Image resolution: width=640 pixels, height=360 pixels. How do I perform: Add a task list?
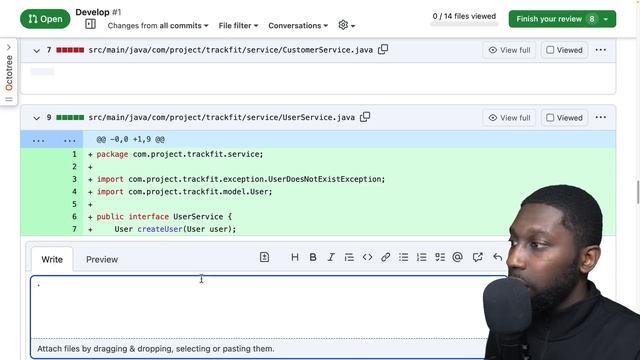coord(440,257)
